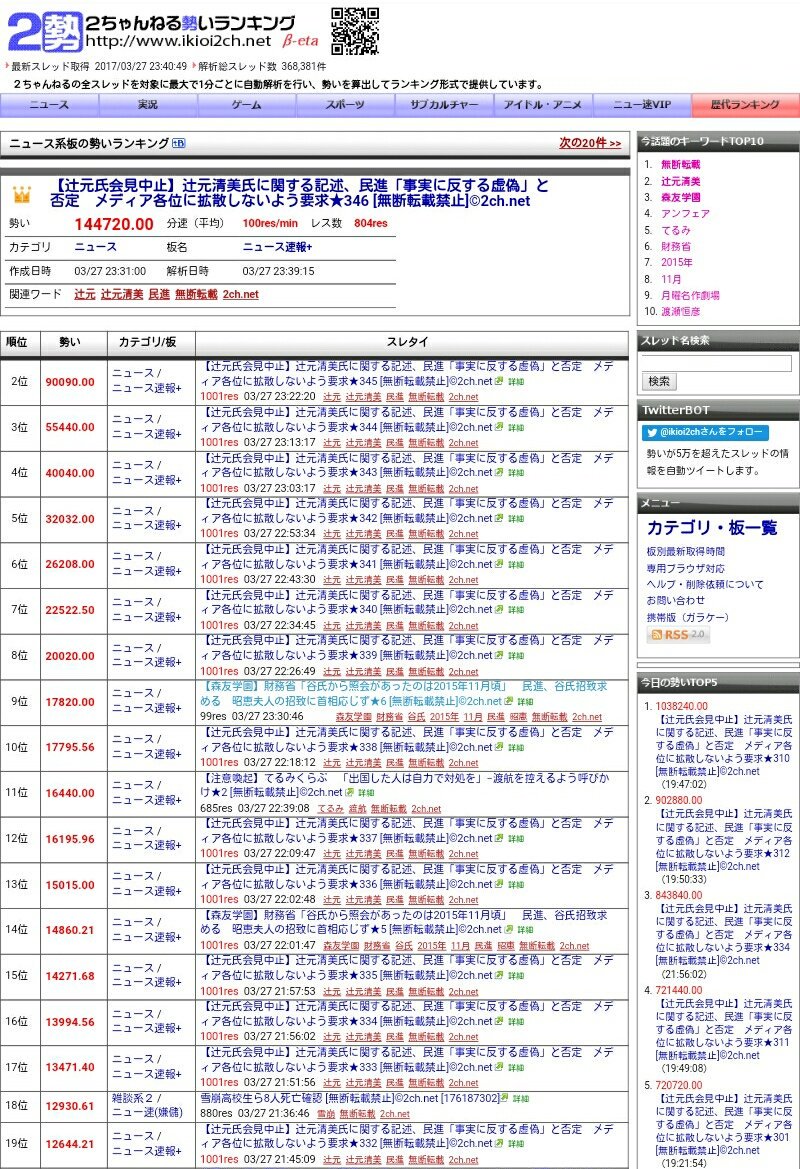Click the 2勢 site logo
The image size is (800, 1169).
pyautogui.click(x=44, y=33)
